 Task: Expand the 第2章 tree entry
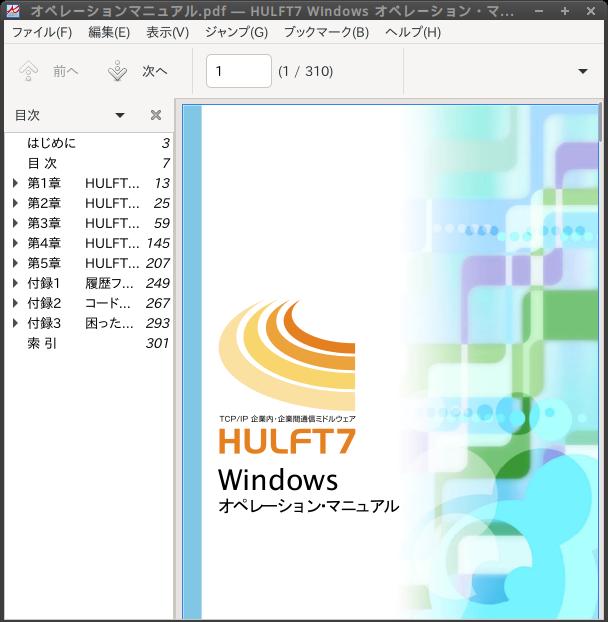click(x=15, y=203)
